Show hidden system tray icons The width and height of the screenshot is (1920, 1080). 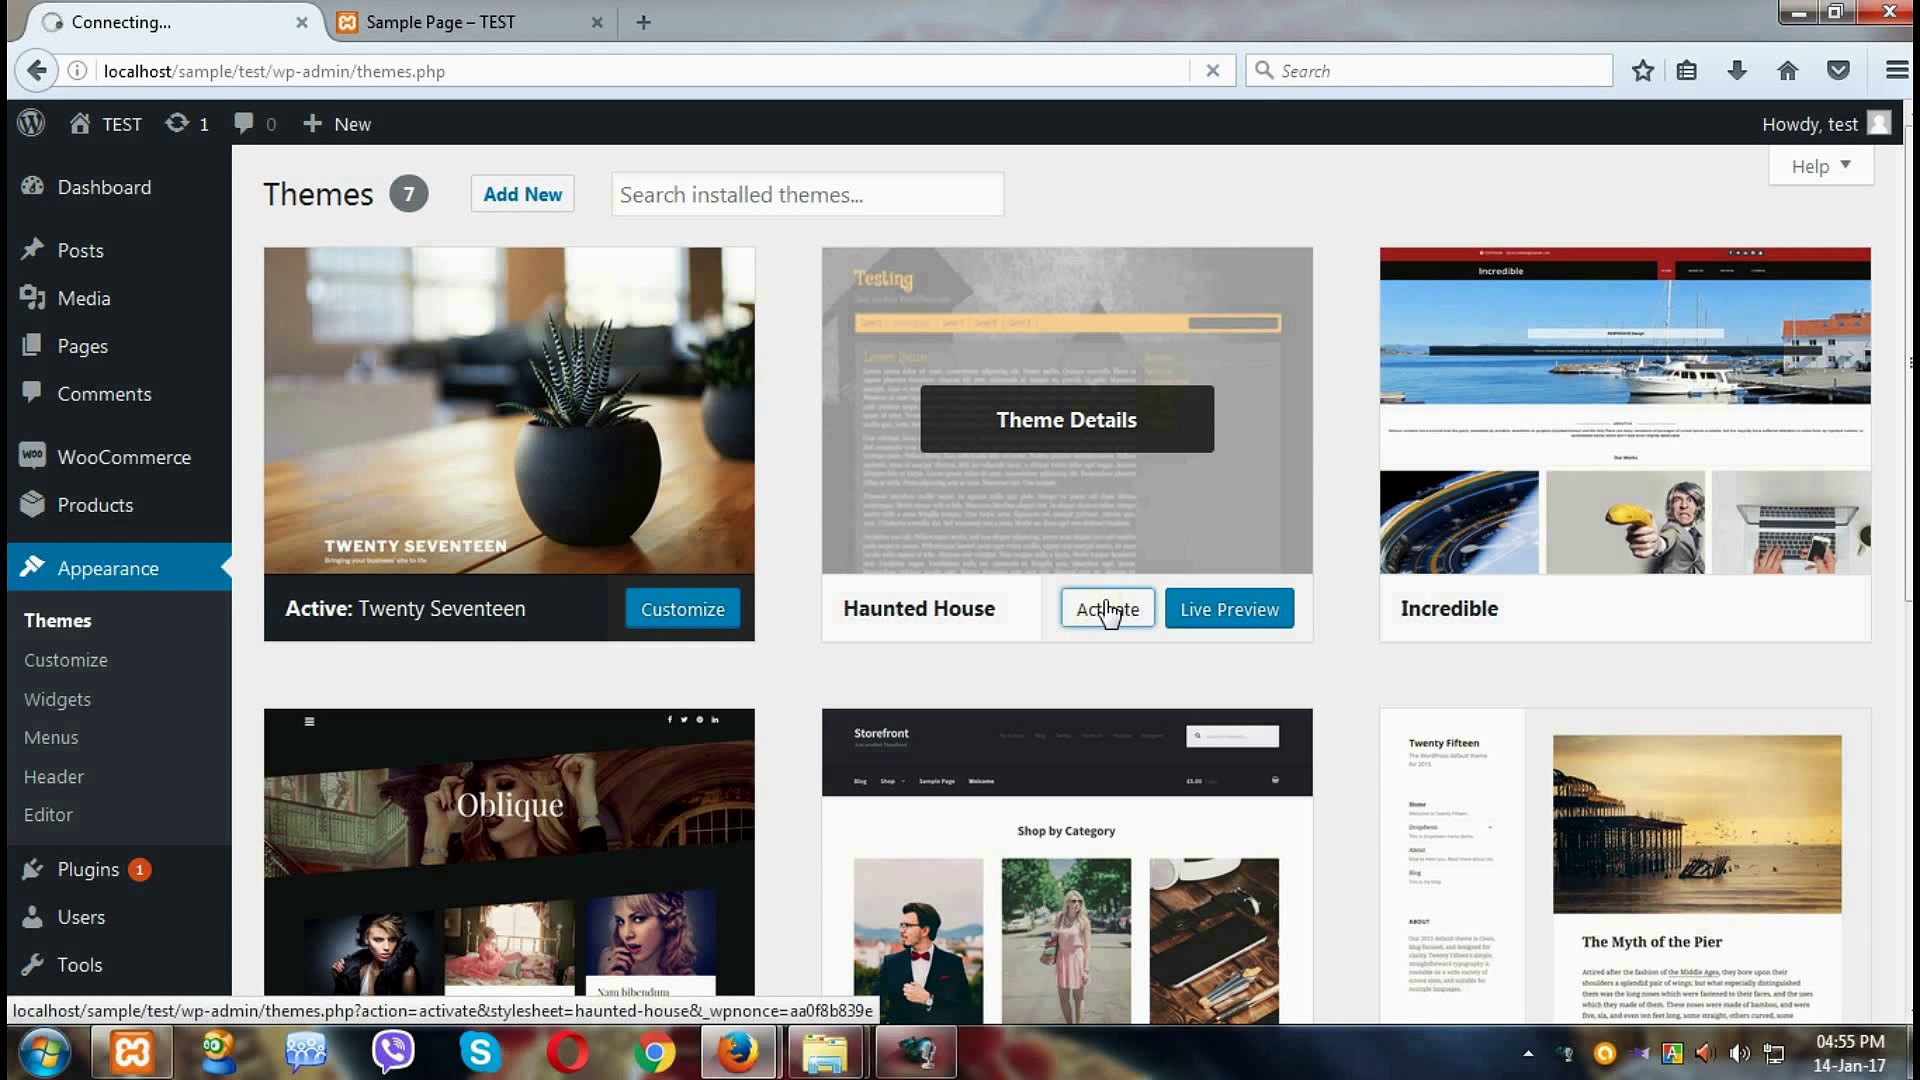[x=1528, y=1053]
